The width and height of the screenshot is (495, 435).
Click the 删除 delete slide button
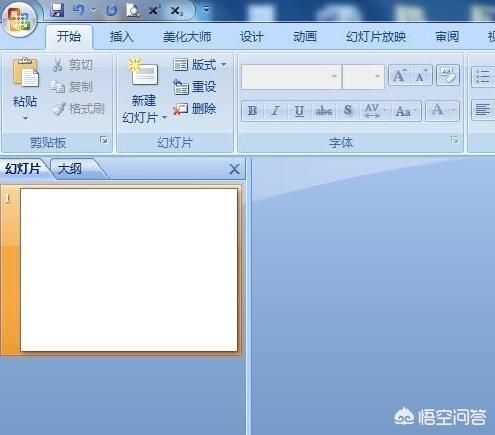click(195, 109)
